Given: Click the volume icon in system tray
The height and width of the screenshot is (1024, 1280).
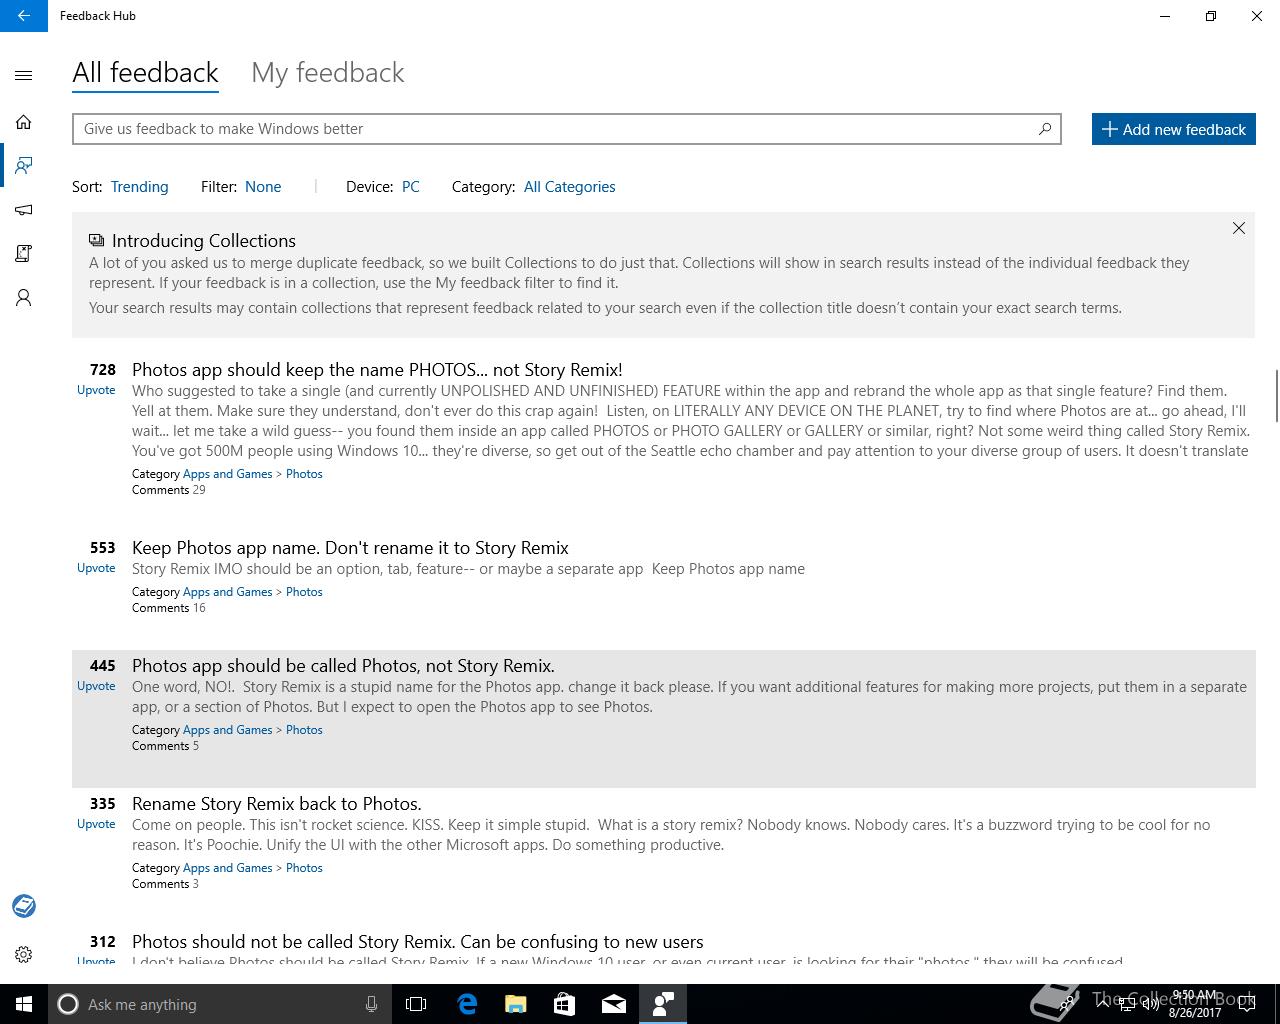Looking at the screenshot, I should click(x=1150, y=1005).
